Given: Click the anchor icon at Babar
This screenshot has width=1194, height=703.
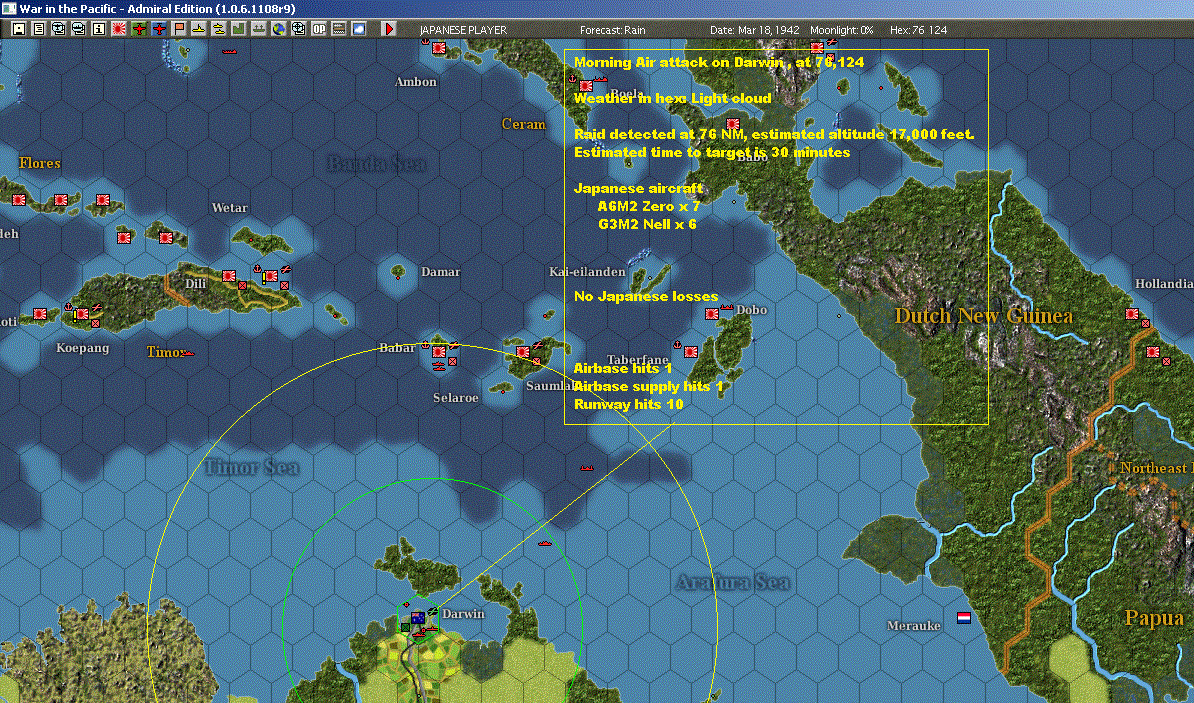Looking at the screenshot, I should (x=426, y=345).
